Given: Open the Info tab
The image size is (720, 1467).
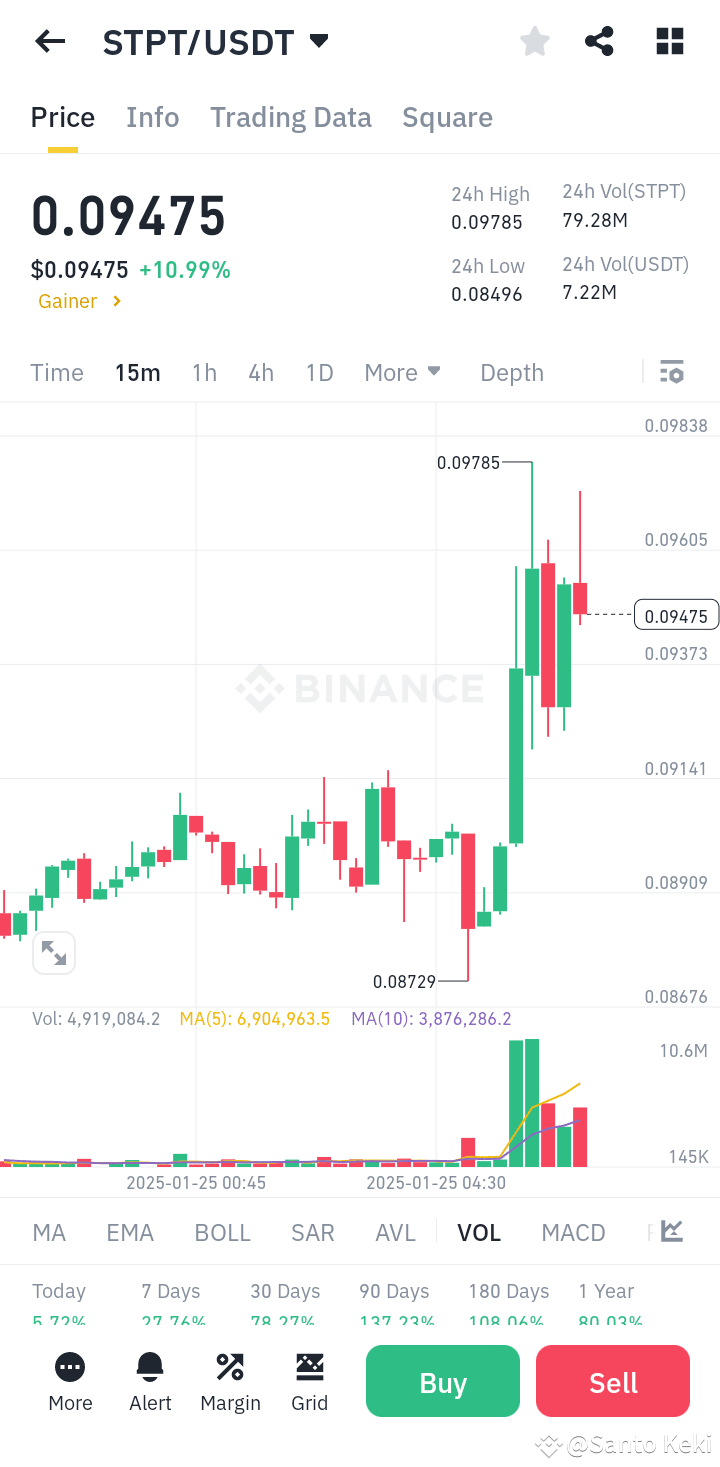Looking at the screenshot, I should pyautogui.click(x=152, y=117).
